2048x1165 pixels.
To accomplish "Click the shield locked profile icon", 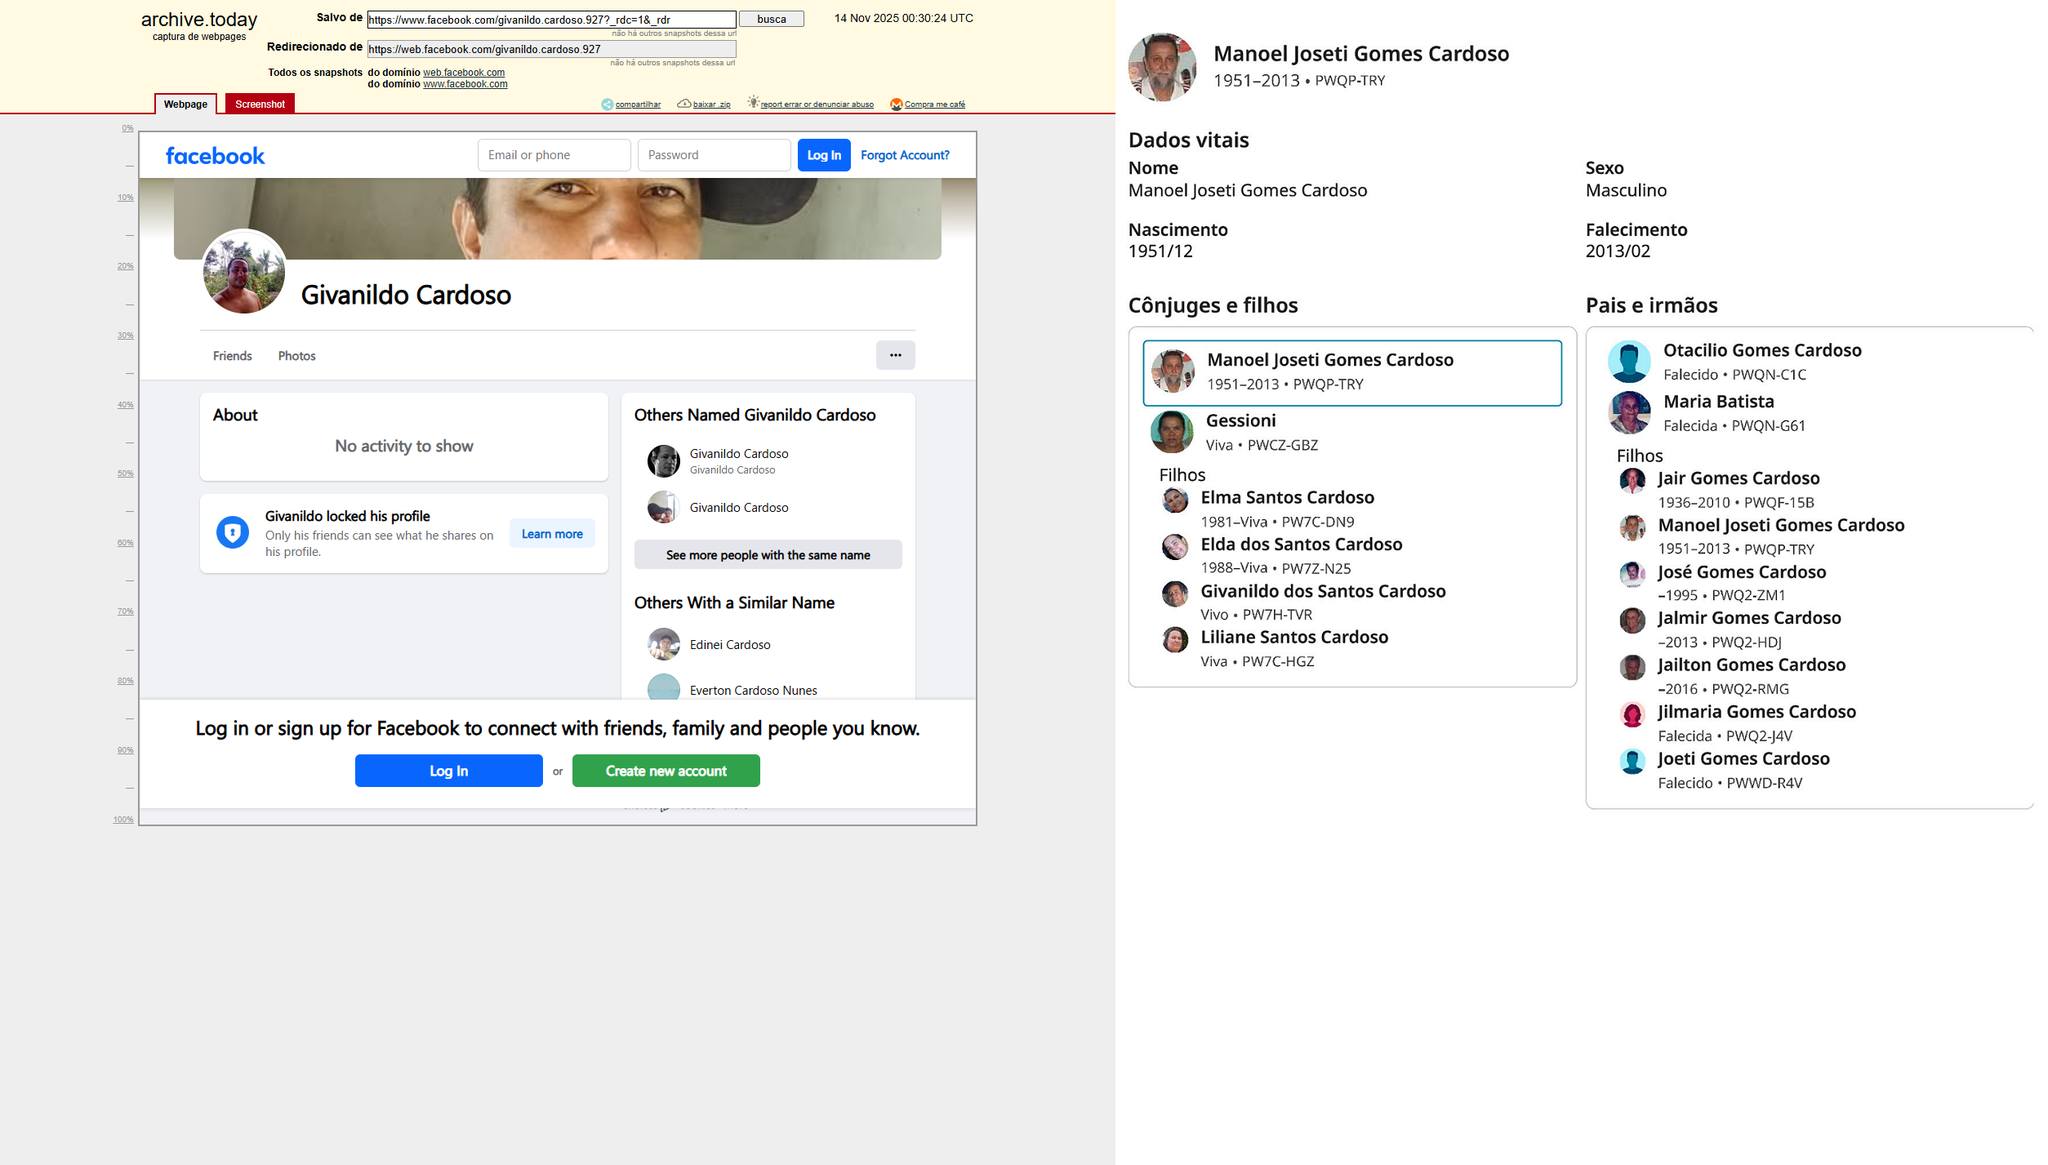I will (233, 532).
